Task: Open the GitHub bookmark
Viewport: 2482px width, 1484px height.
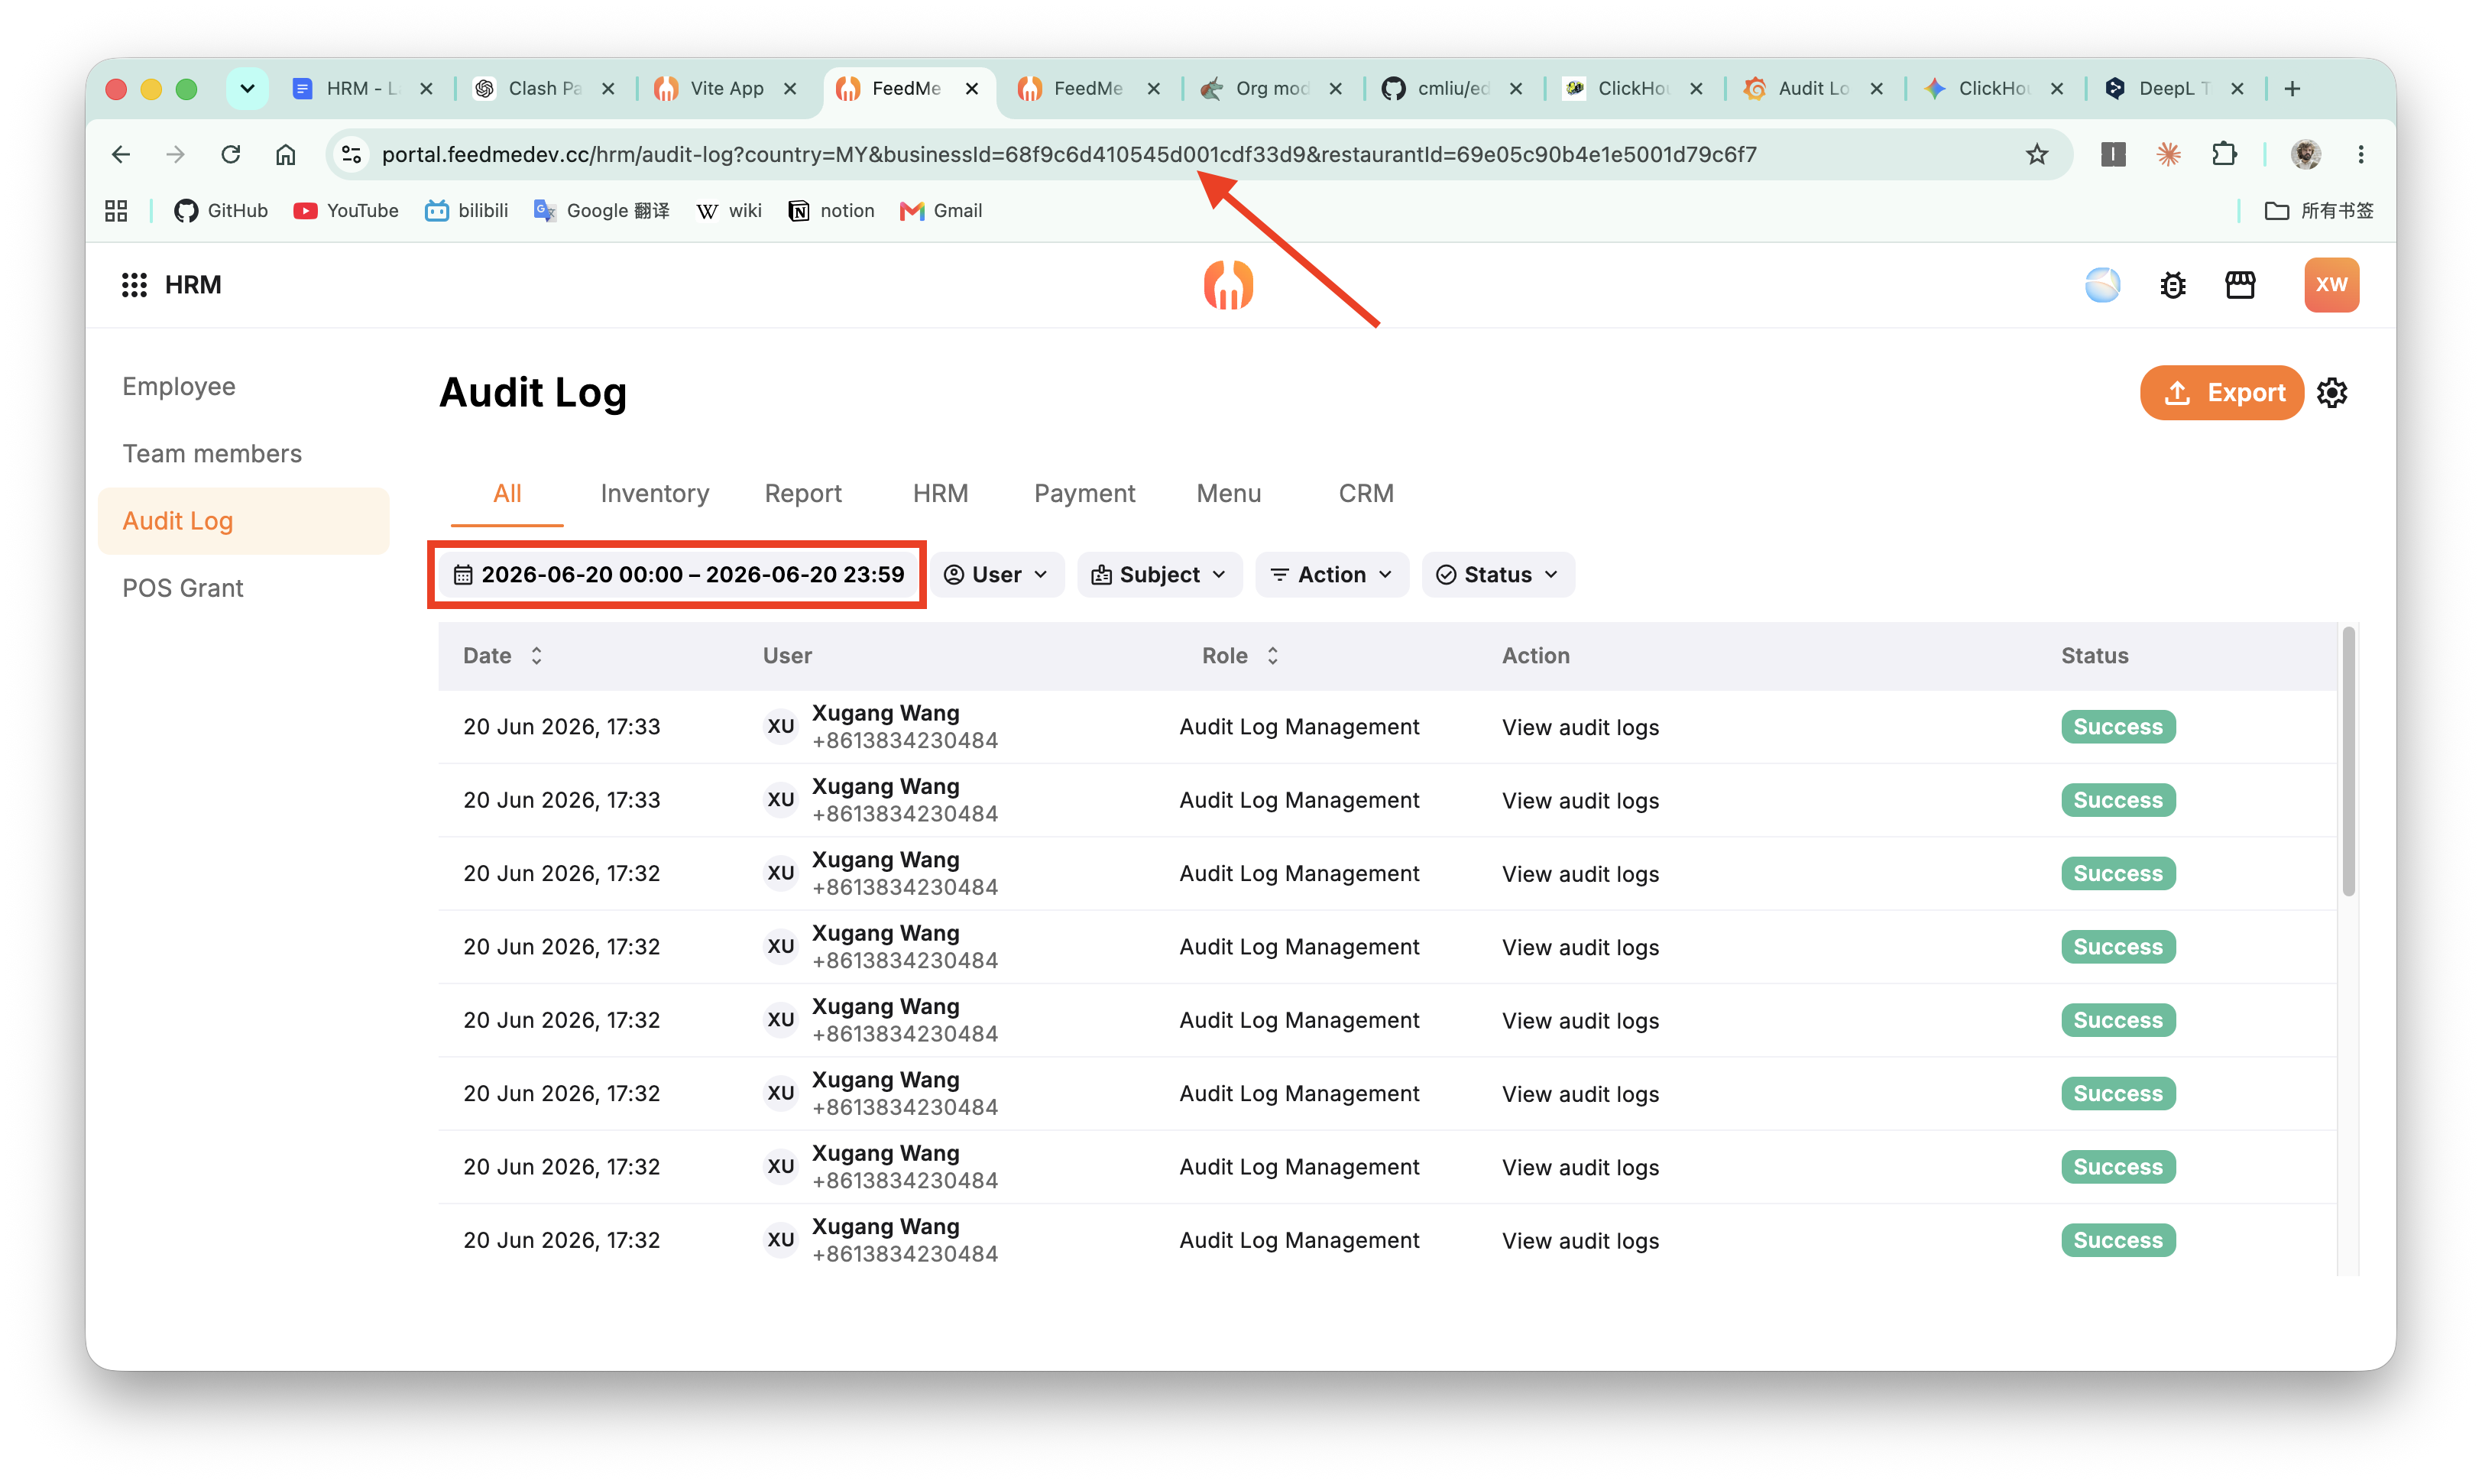Action: click(221, 210)
